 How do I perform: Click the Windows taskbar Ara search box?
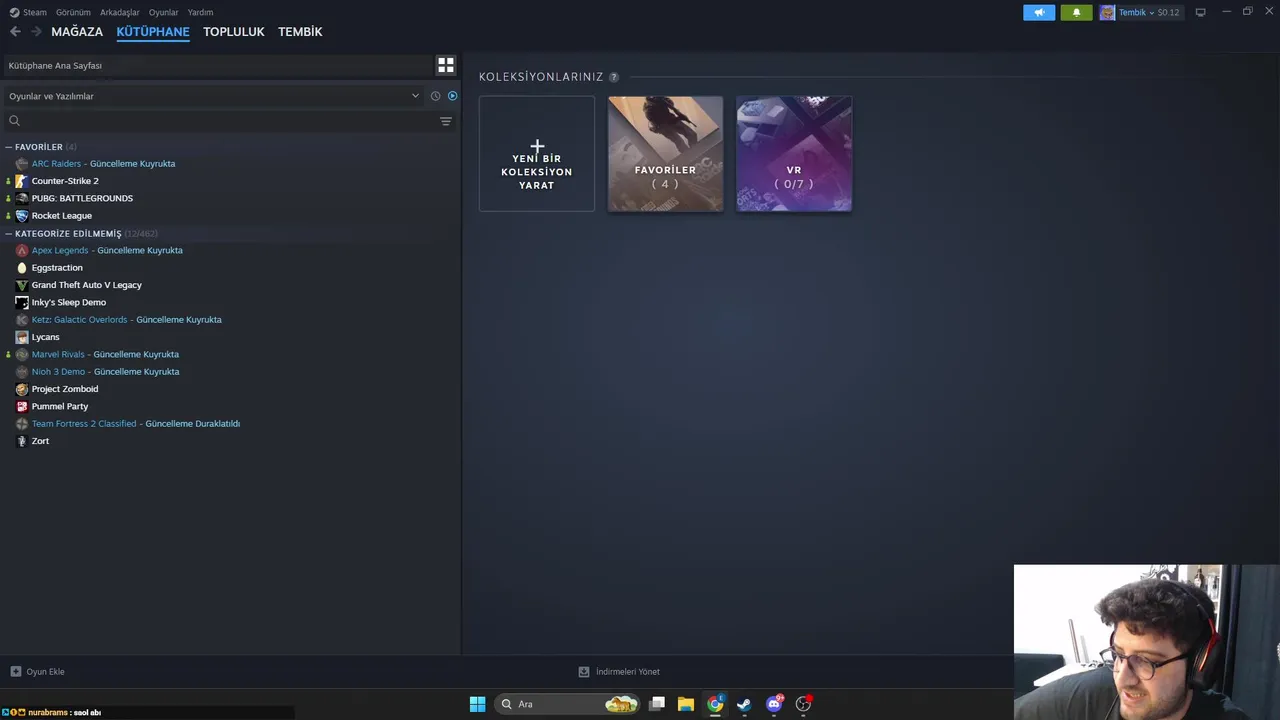569,704
